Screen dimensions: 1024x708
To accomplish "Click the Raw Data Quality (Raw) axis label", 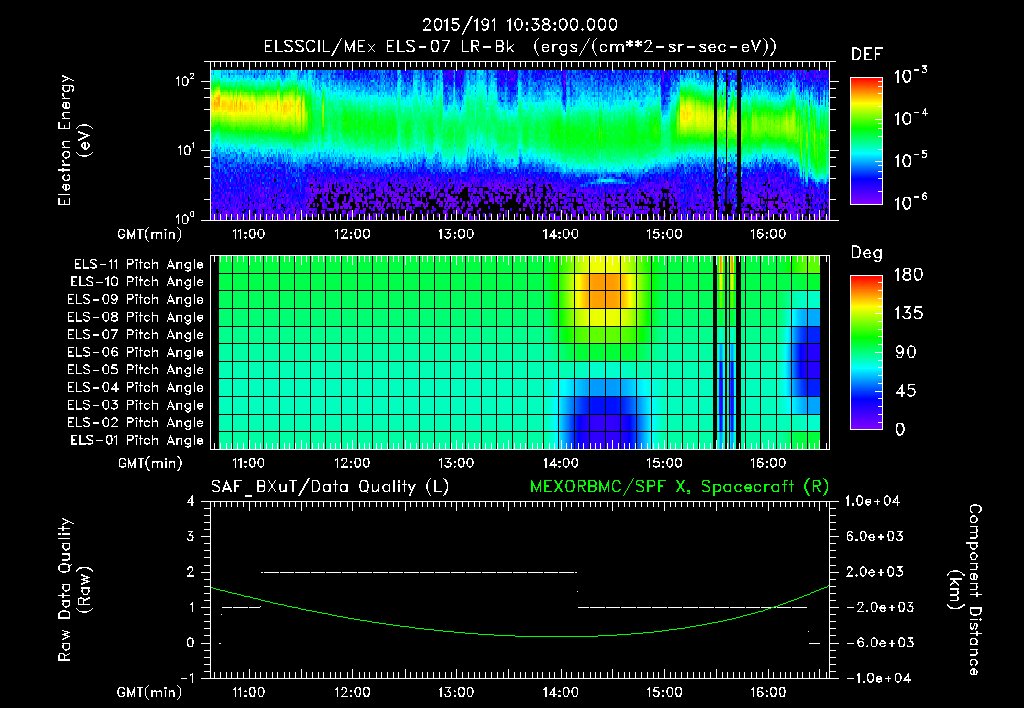I will [x=73, y=590].
